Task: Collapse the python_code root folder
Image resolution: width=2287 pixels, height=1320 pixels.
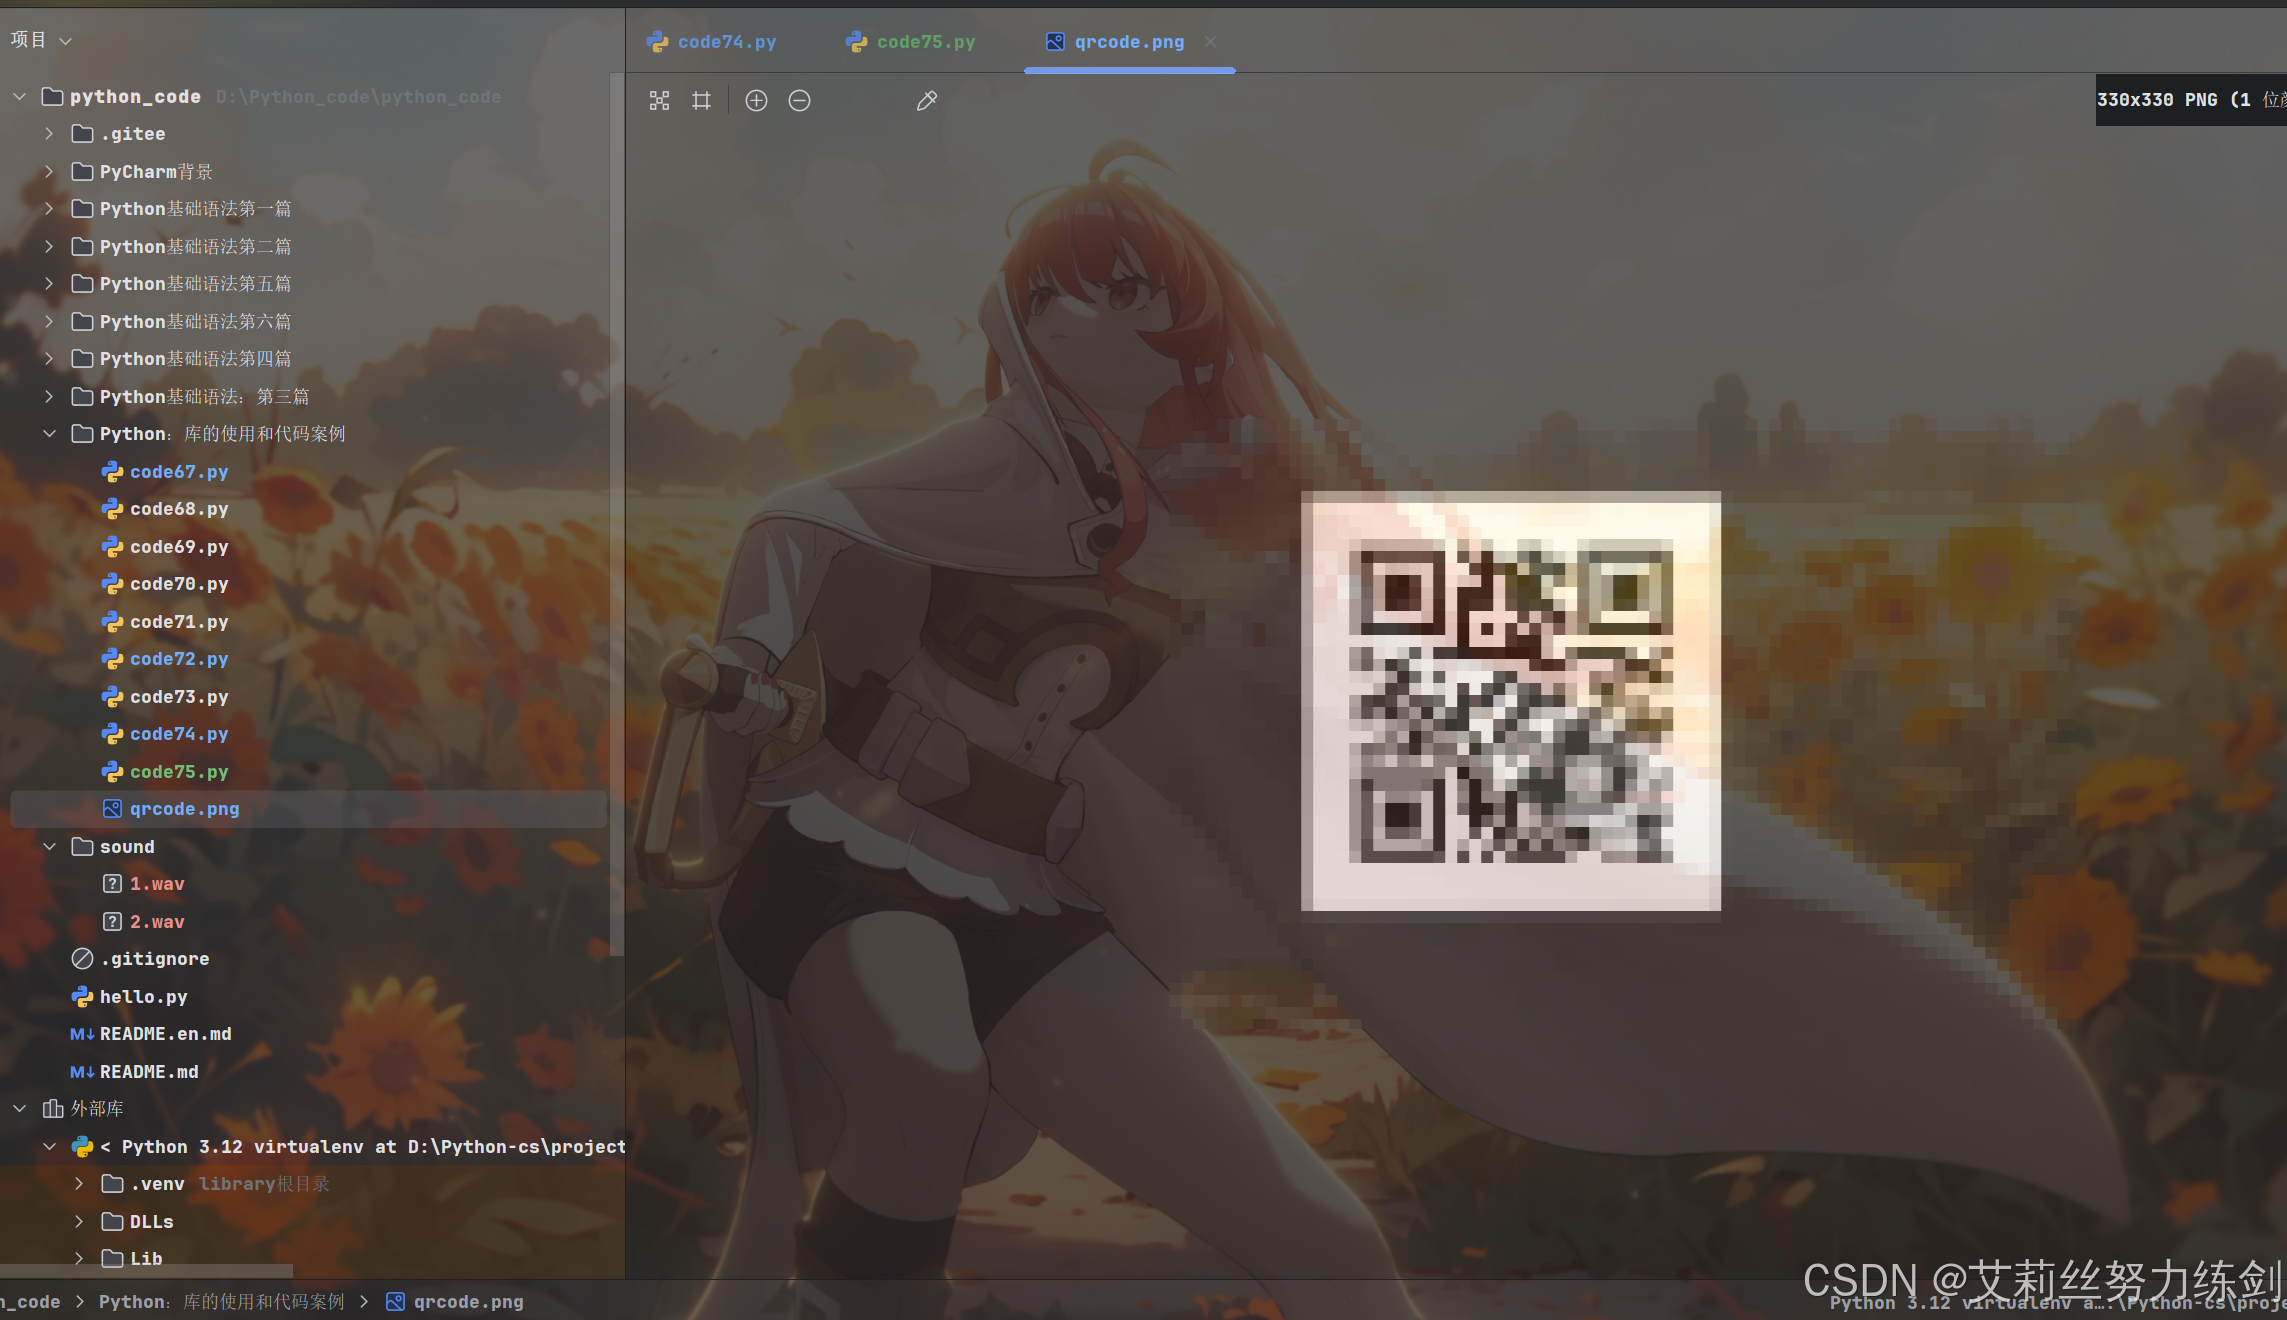Action: 20,97
